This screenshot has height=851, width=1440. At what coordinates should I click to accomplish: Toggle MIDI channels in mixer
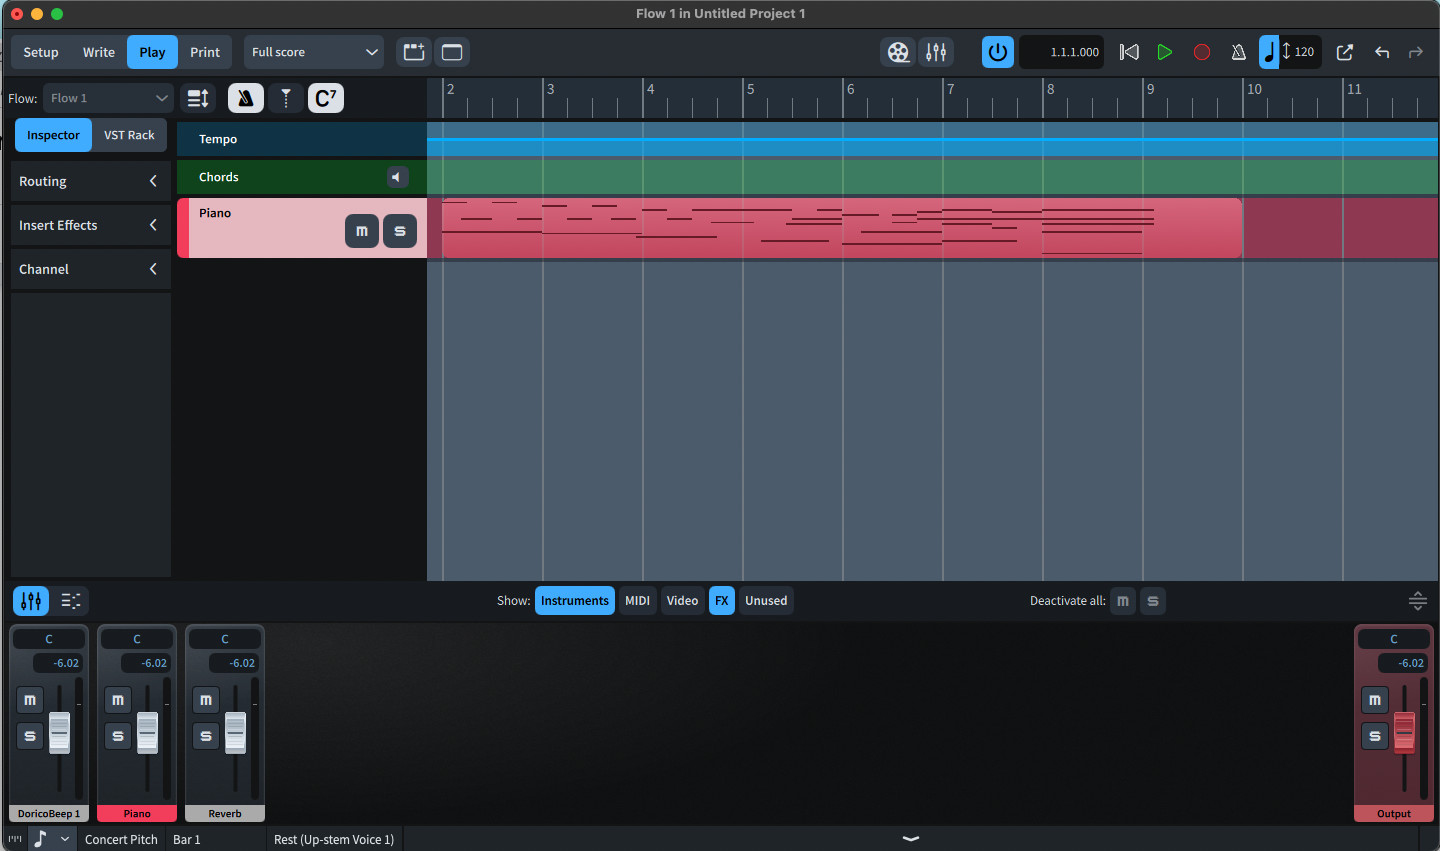coord(638,601)
